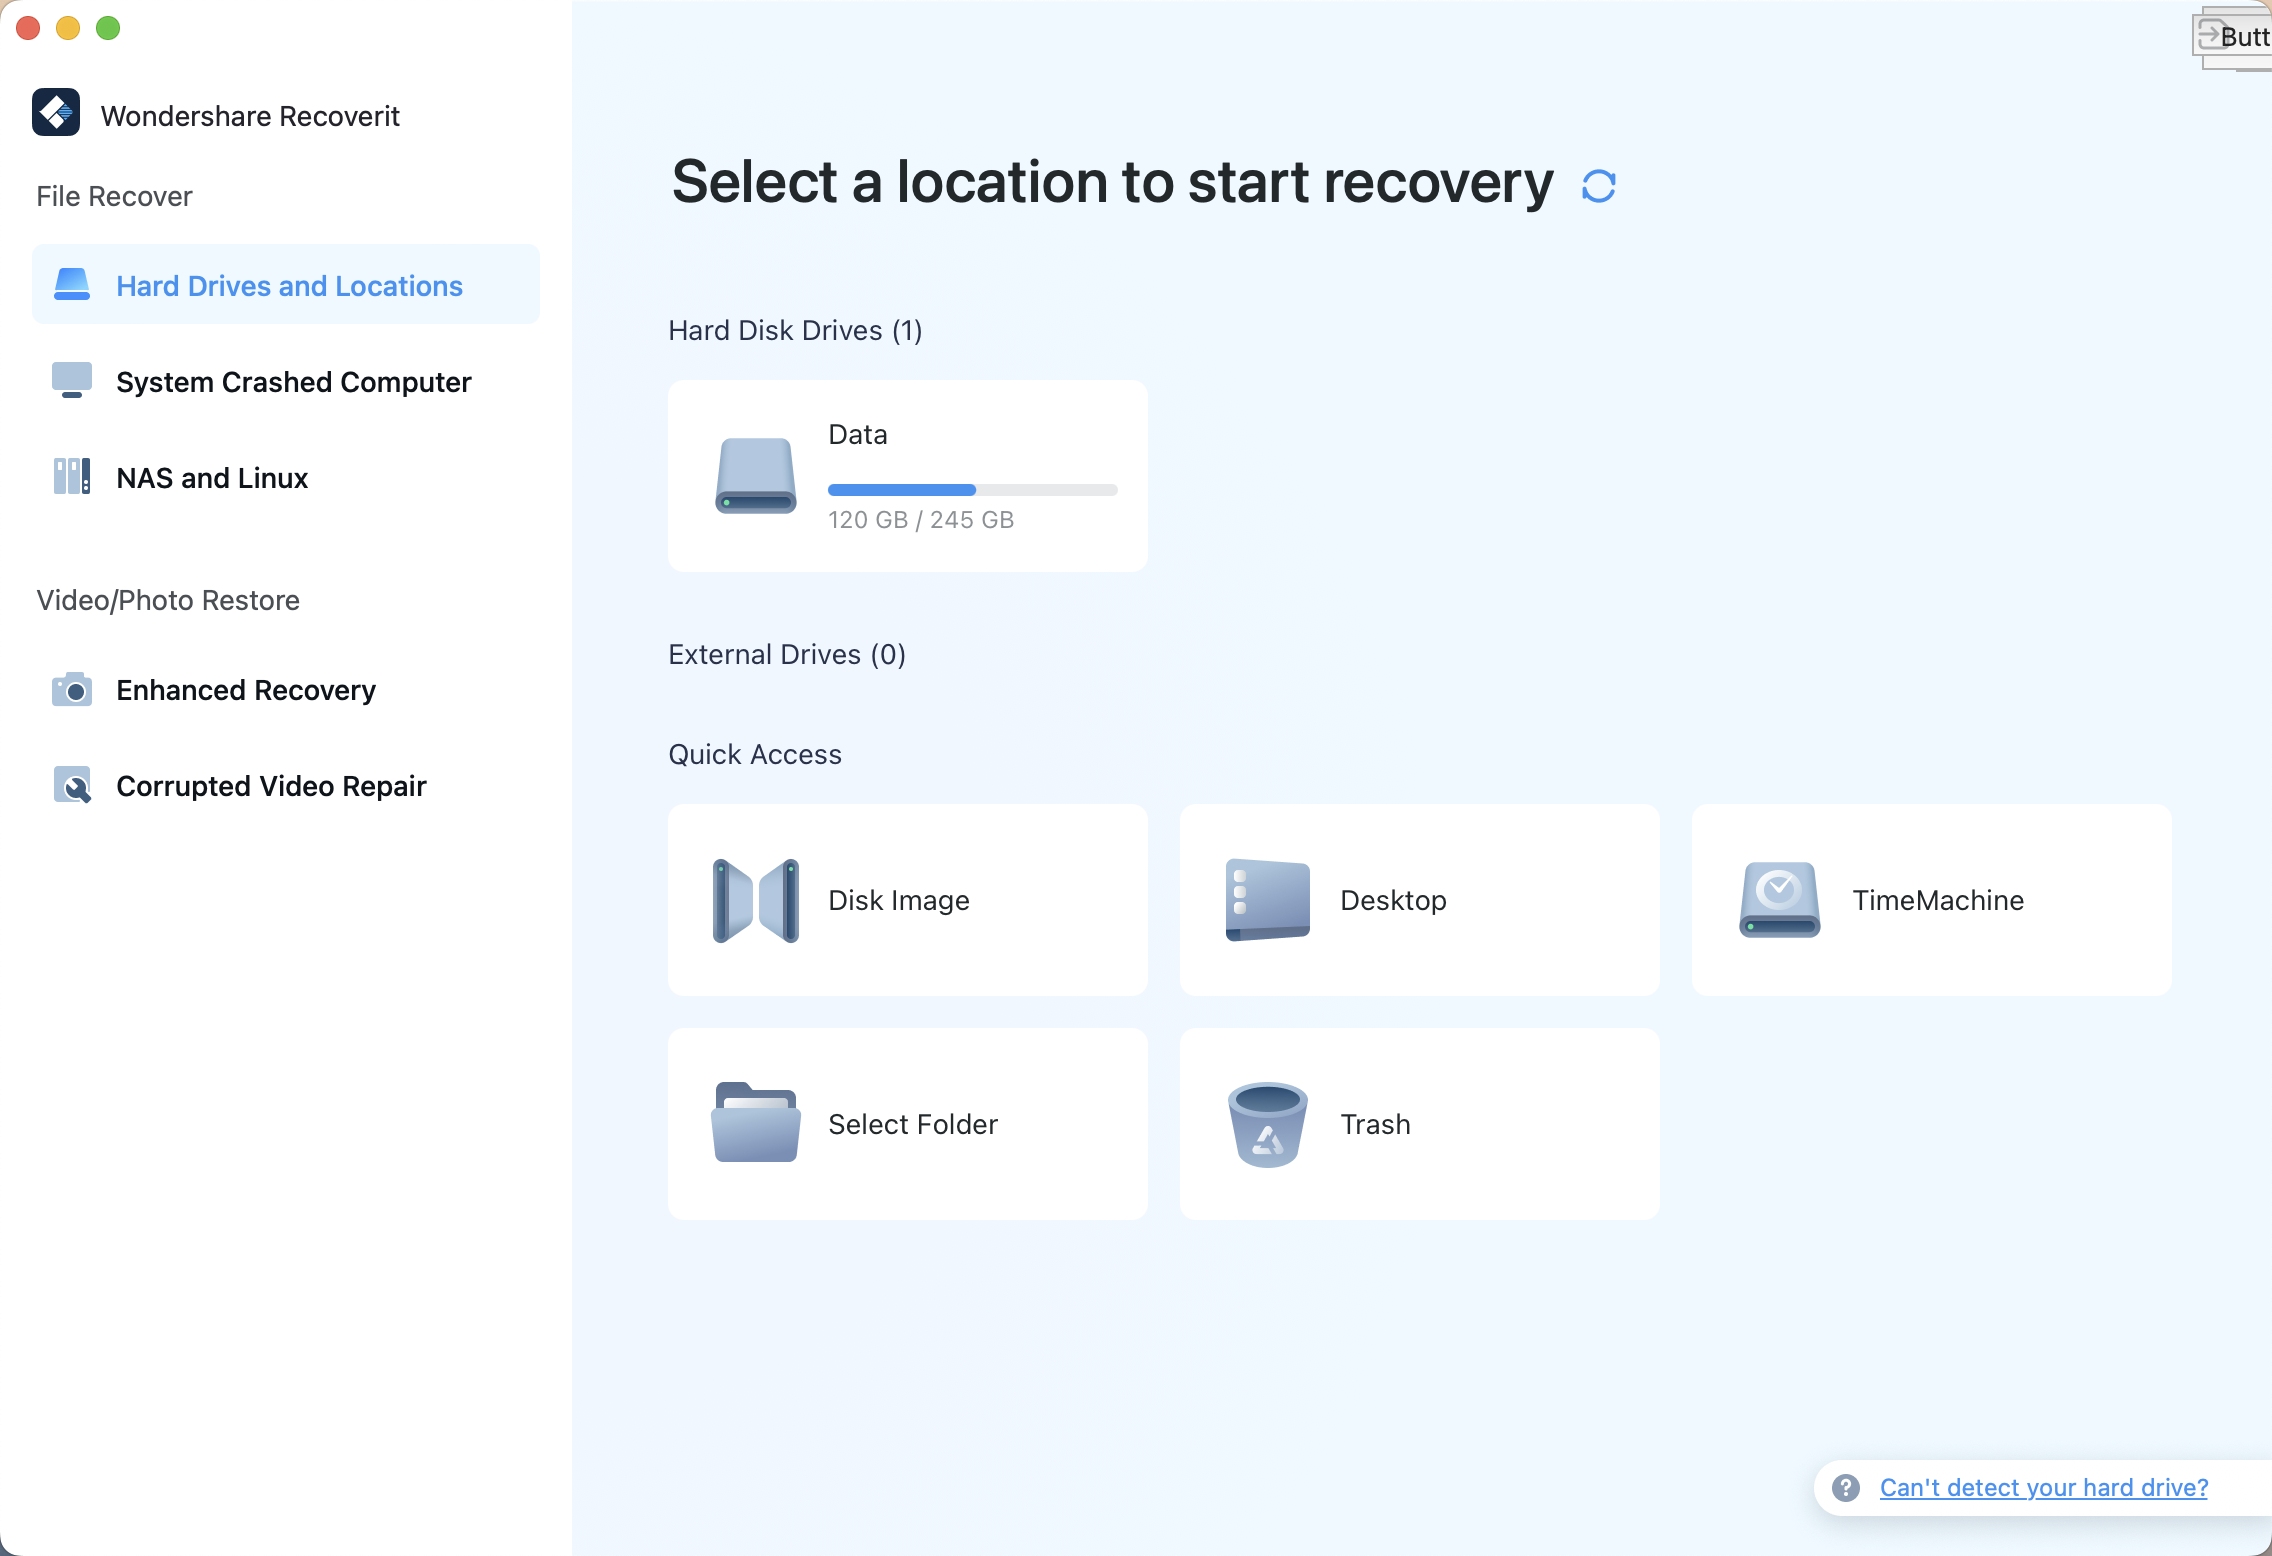Choose Disk Image label in quick access
This screenshot has height=1556, width=2272.
(x=899, y=900)
